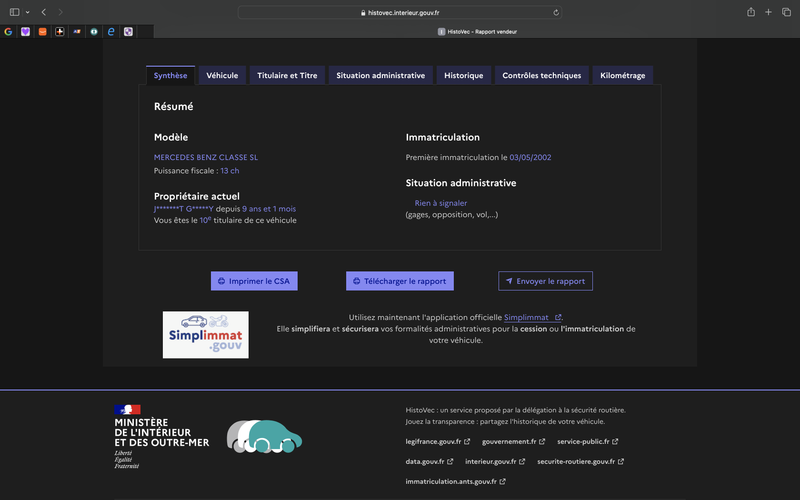Open the Google favorite bookmark icon
The image size is (800, 500).
(8, 32)
